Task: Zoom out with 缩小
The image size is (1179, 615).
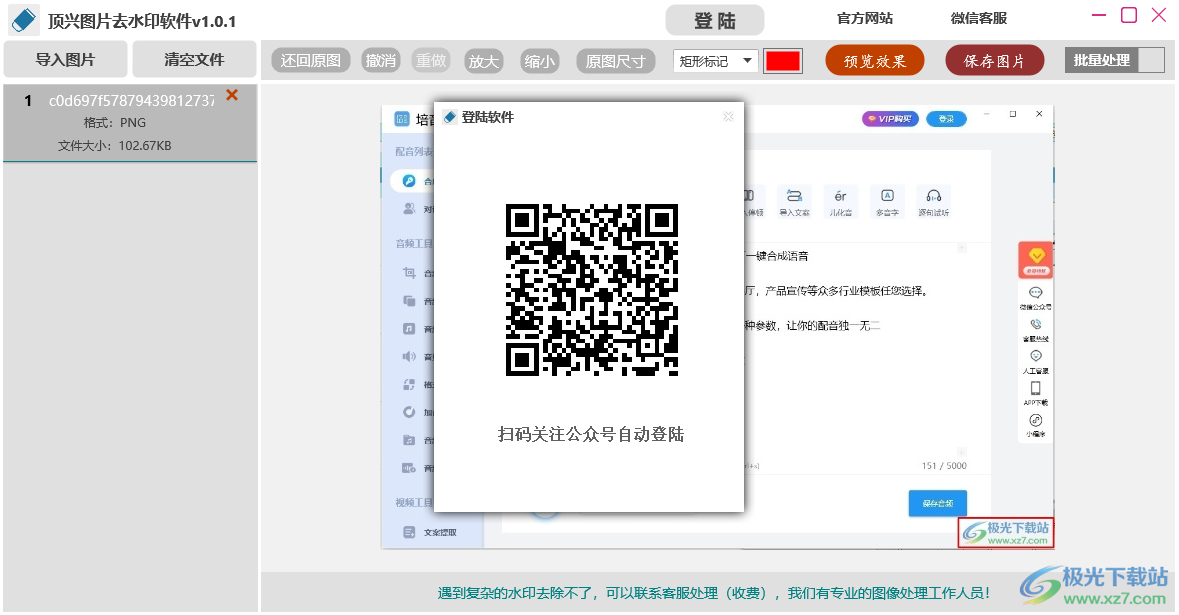Action: [539, 61]
